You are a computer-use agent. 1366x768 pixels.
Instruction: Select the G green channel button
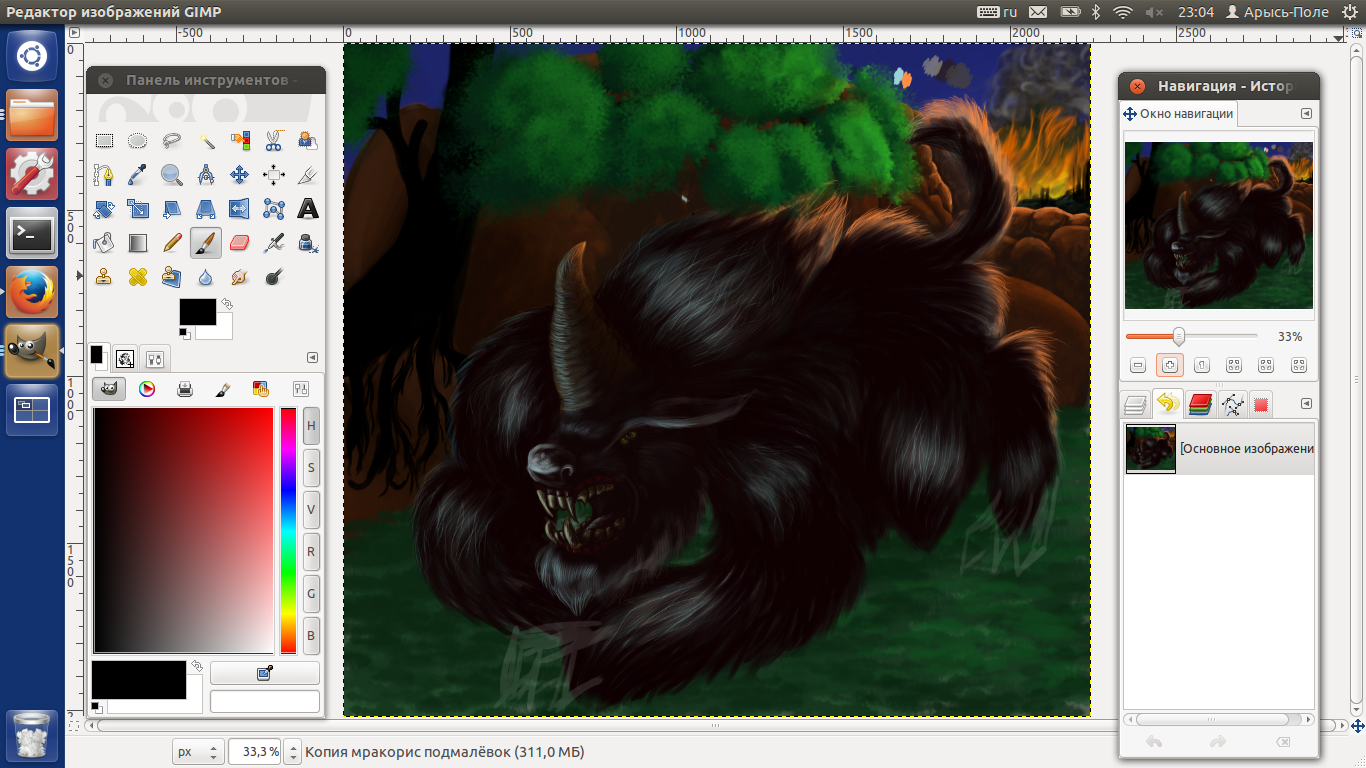311,593
